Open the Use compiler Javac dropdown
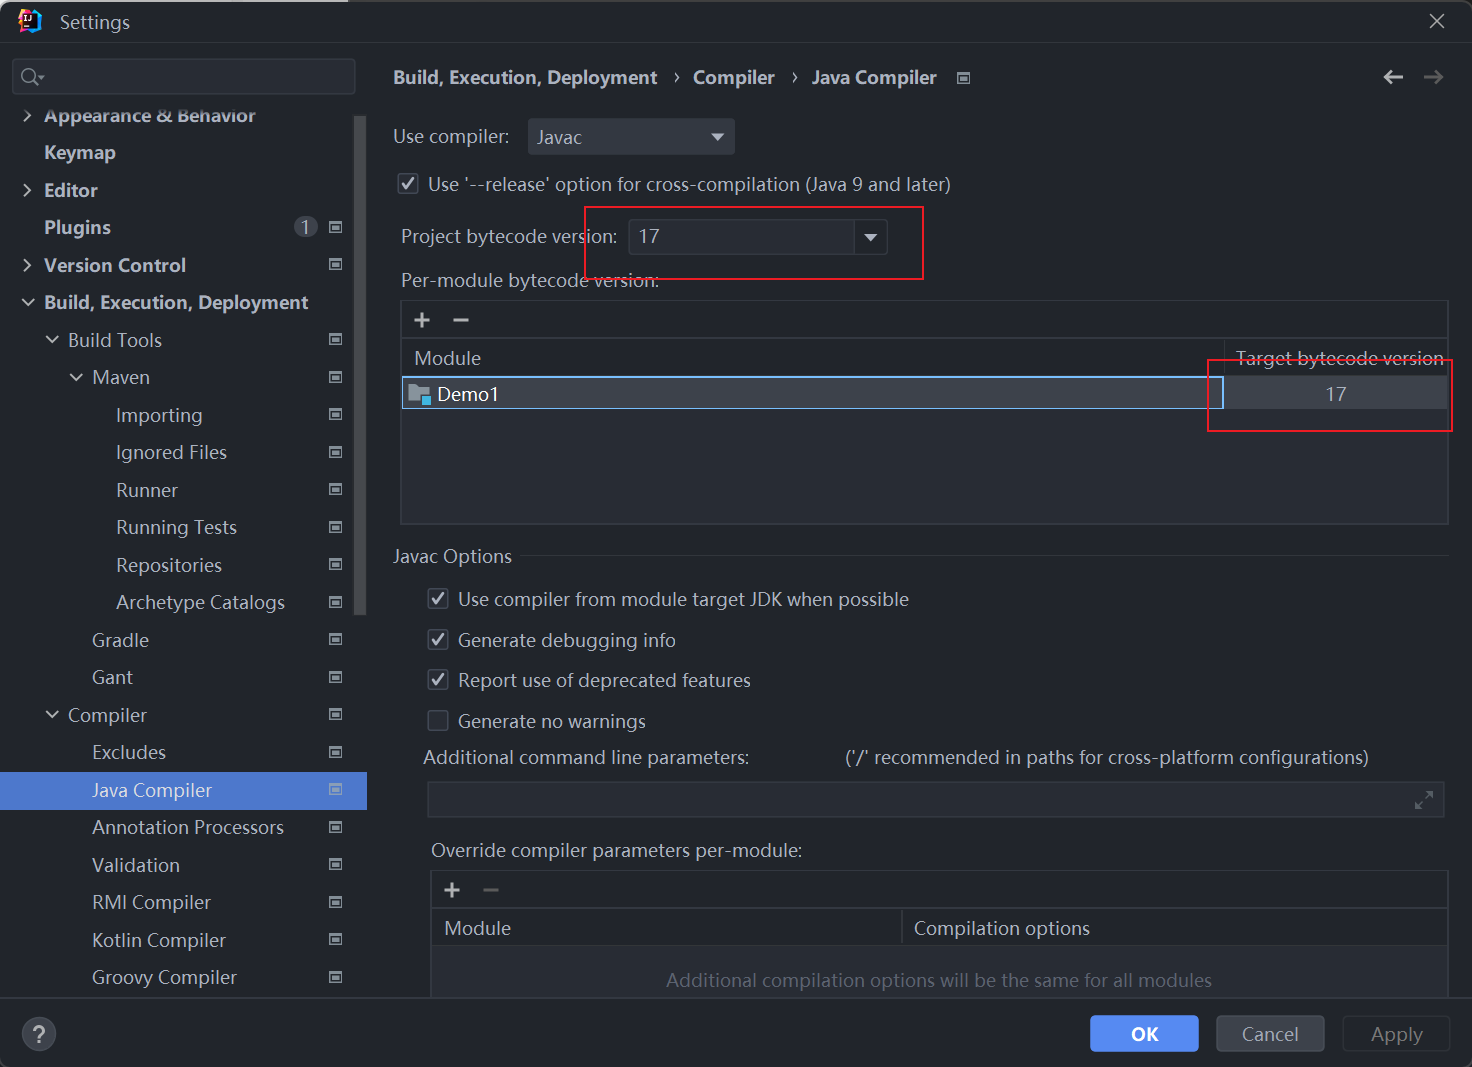The height and width of the screenshot is (1067, 1472). coord(631,137)
